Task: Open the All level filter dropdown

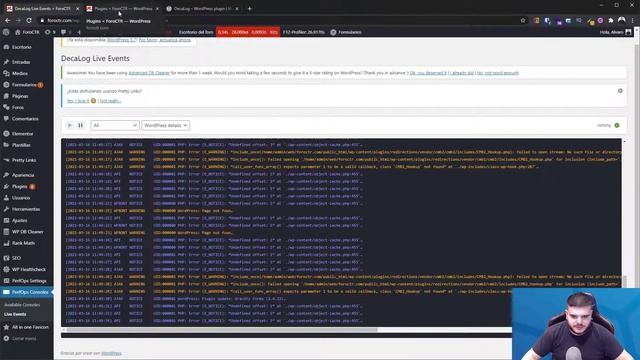Action: [115, 125]
